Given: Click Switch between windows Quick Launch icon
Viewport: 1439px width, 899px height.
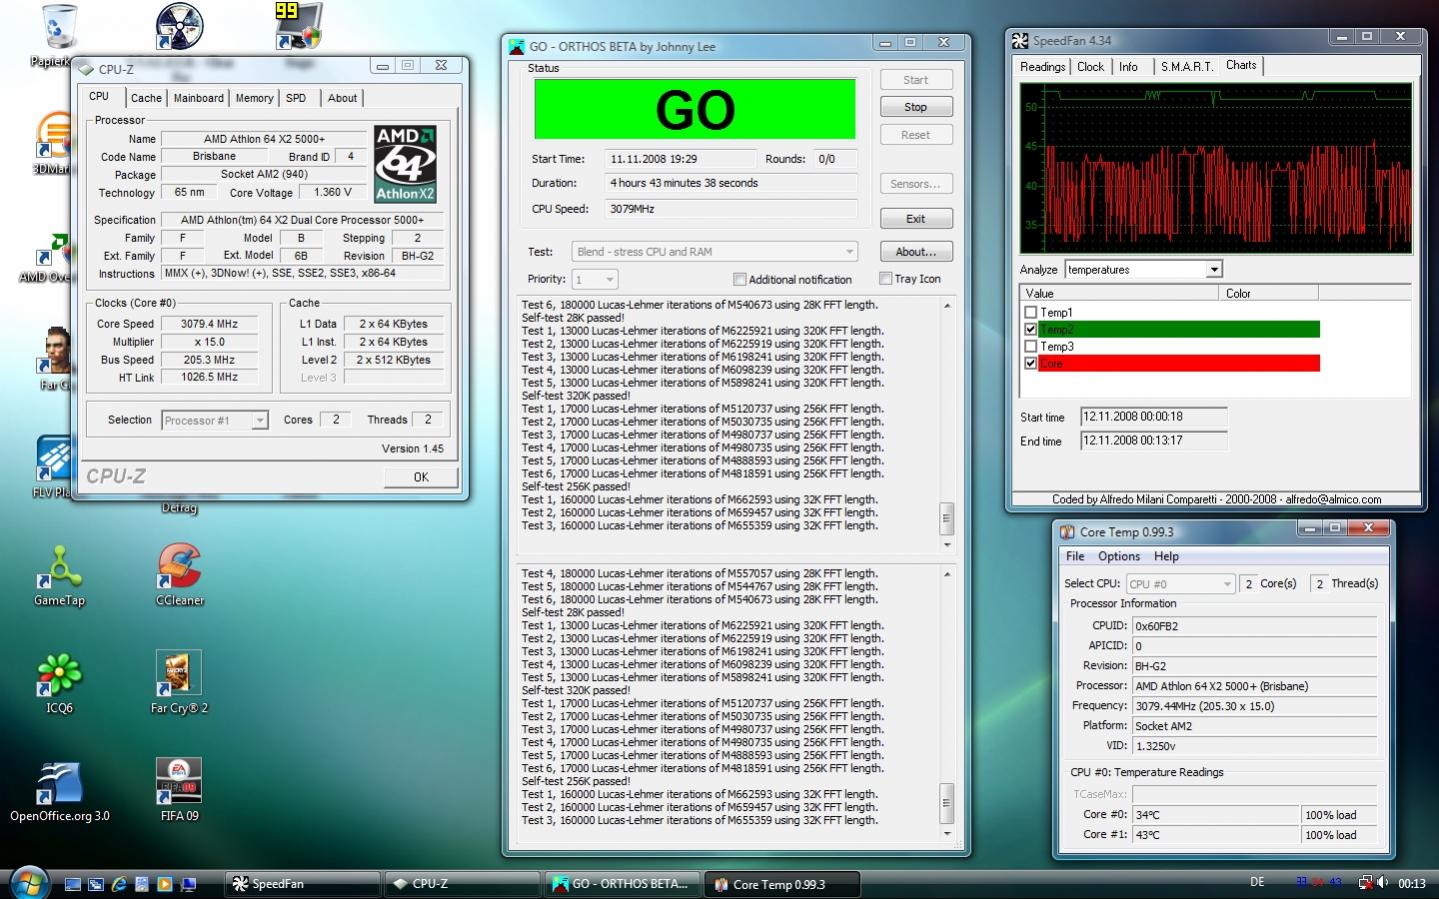Looking at the screenshot, I should click(96, 884).
